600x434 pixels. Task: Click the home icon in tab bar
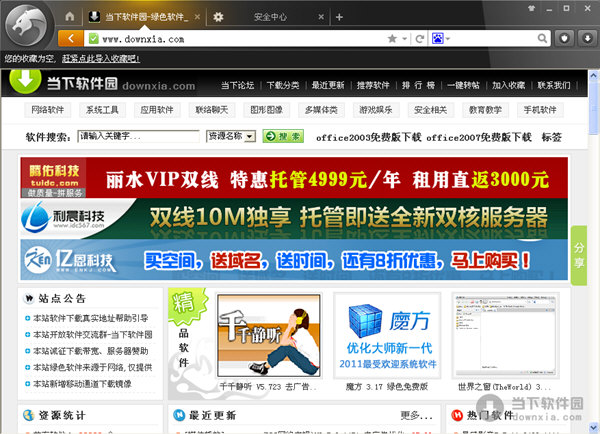[68, 17]
